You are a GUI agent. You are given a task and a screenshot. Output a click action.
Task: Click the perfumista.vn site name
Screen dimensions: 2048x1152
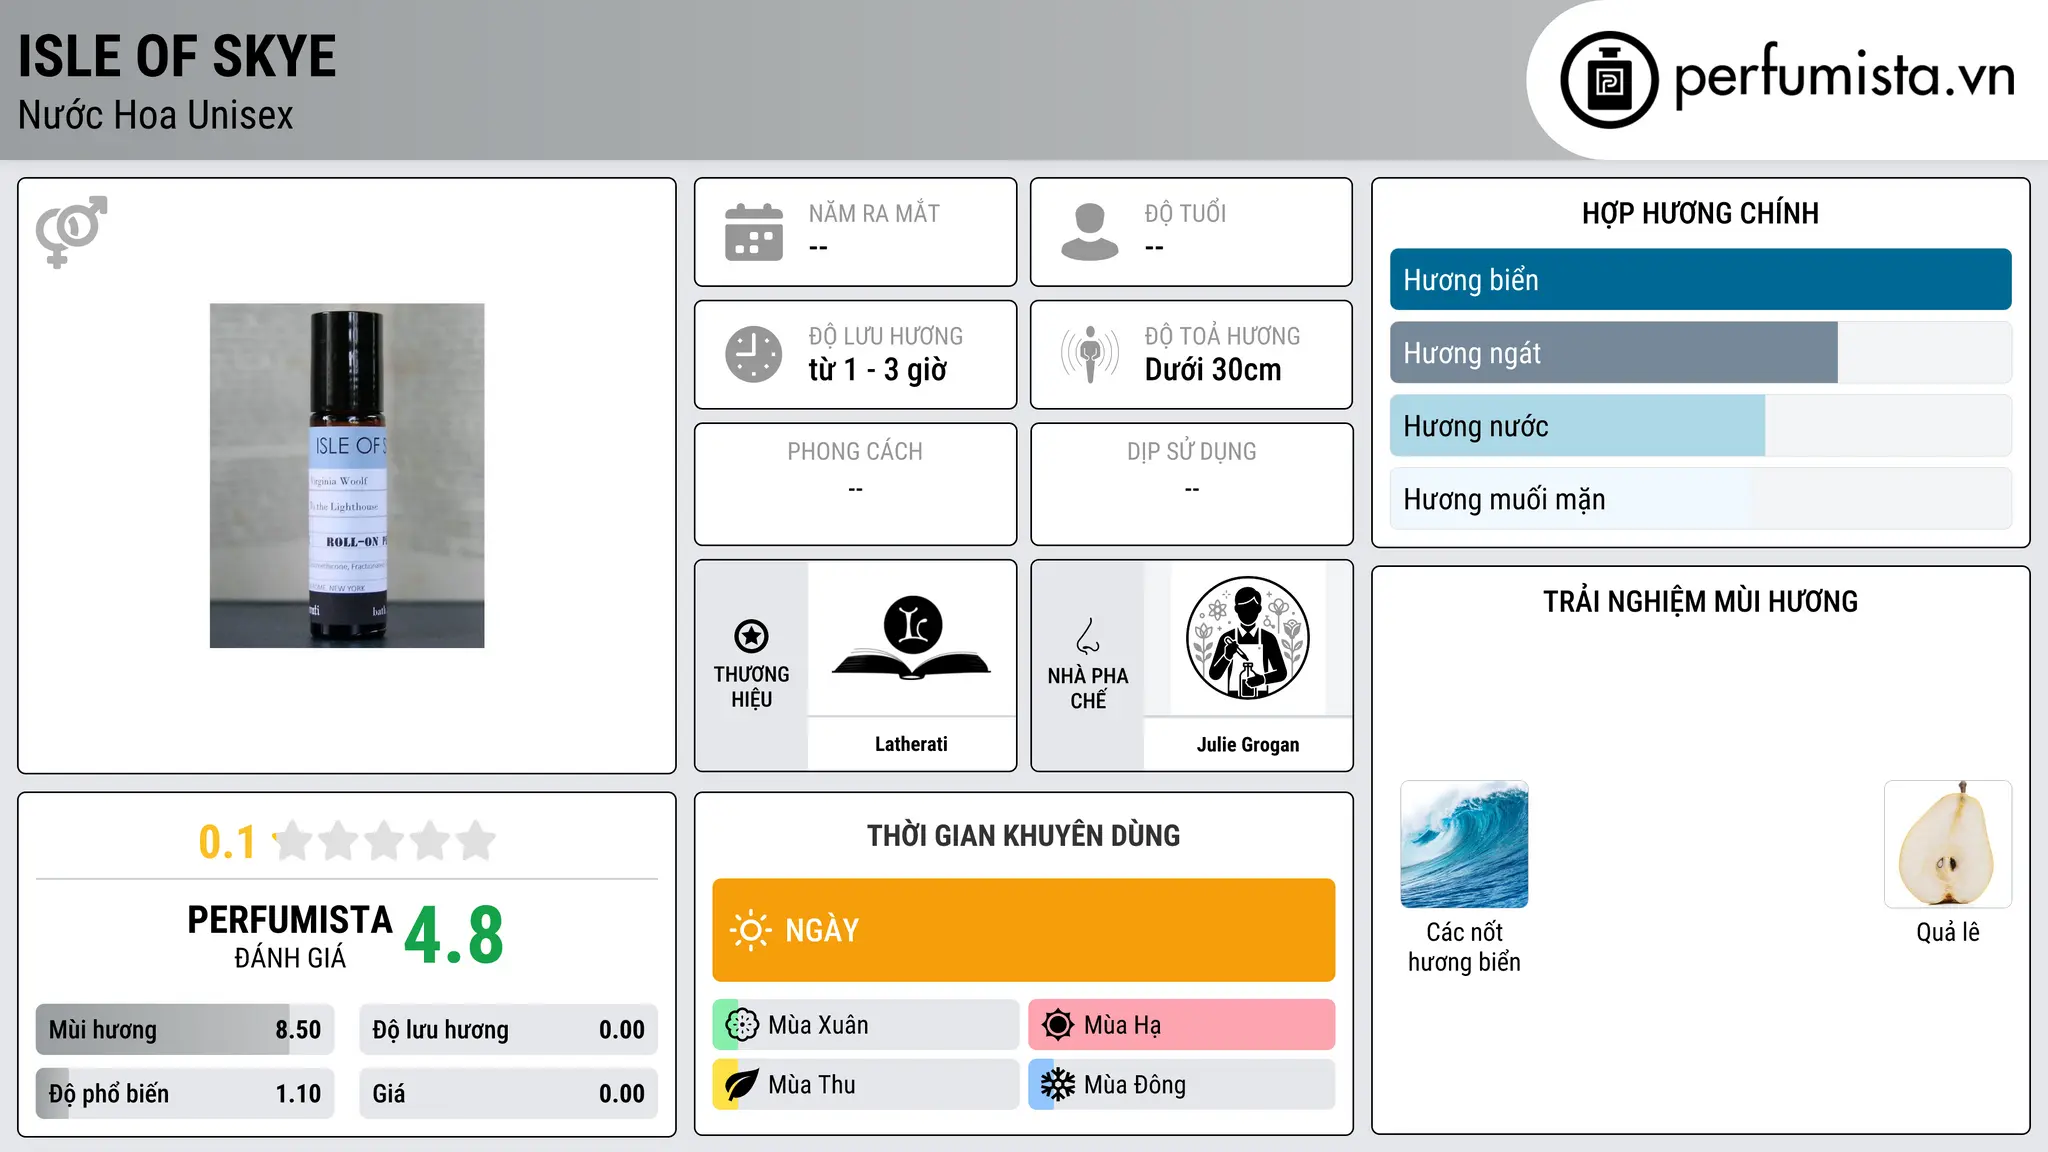pos(1844,76)
